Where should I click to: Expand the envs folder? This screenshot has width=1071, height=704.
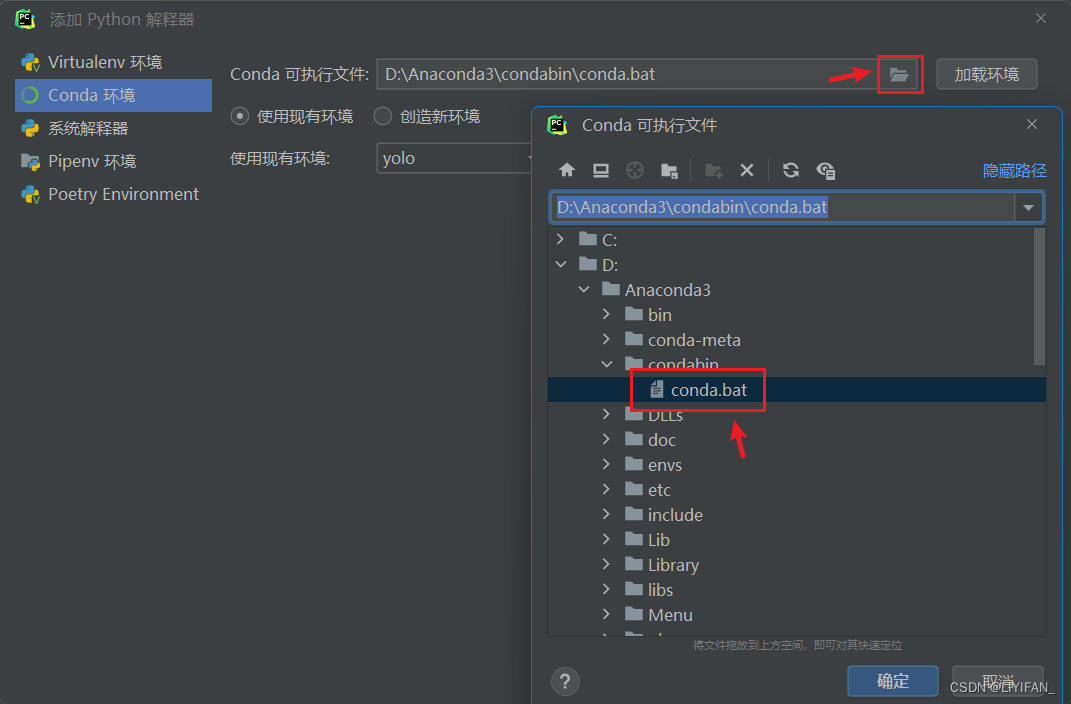coord(607,464)
